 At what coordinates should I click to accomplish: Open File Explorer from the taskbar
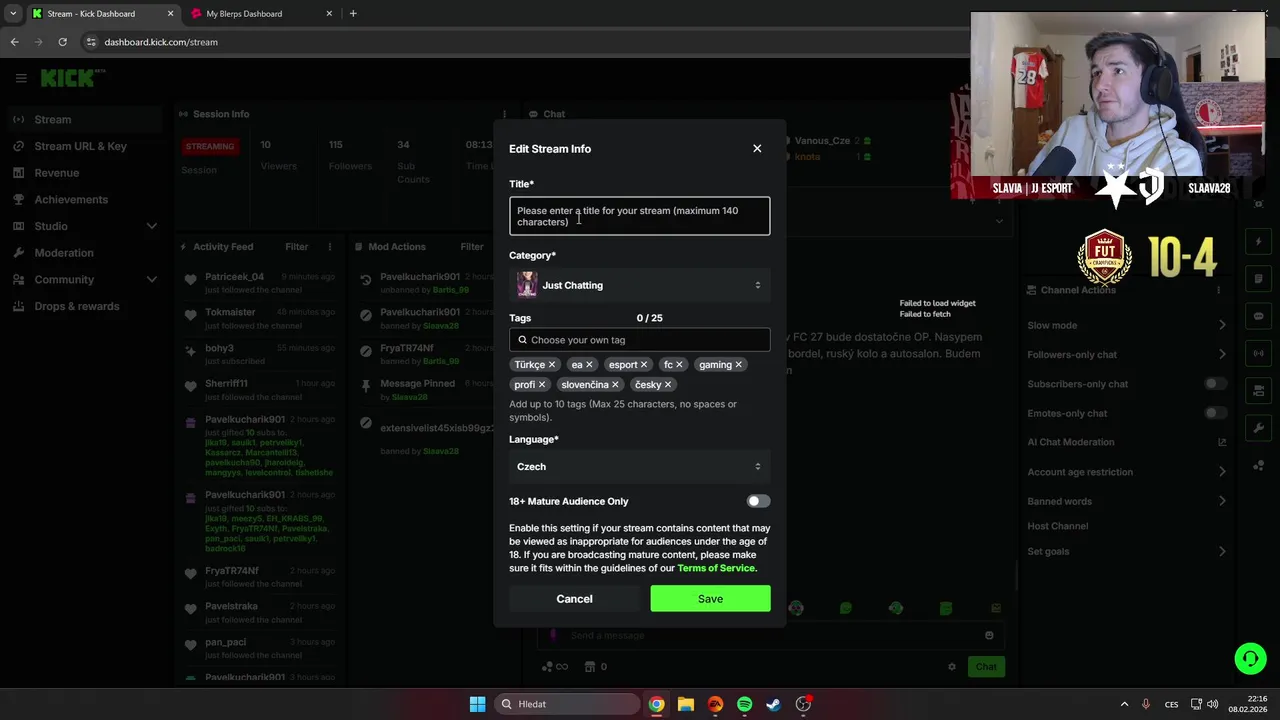685,704
